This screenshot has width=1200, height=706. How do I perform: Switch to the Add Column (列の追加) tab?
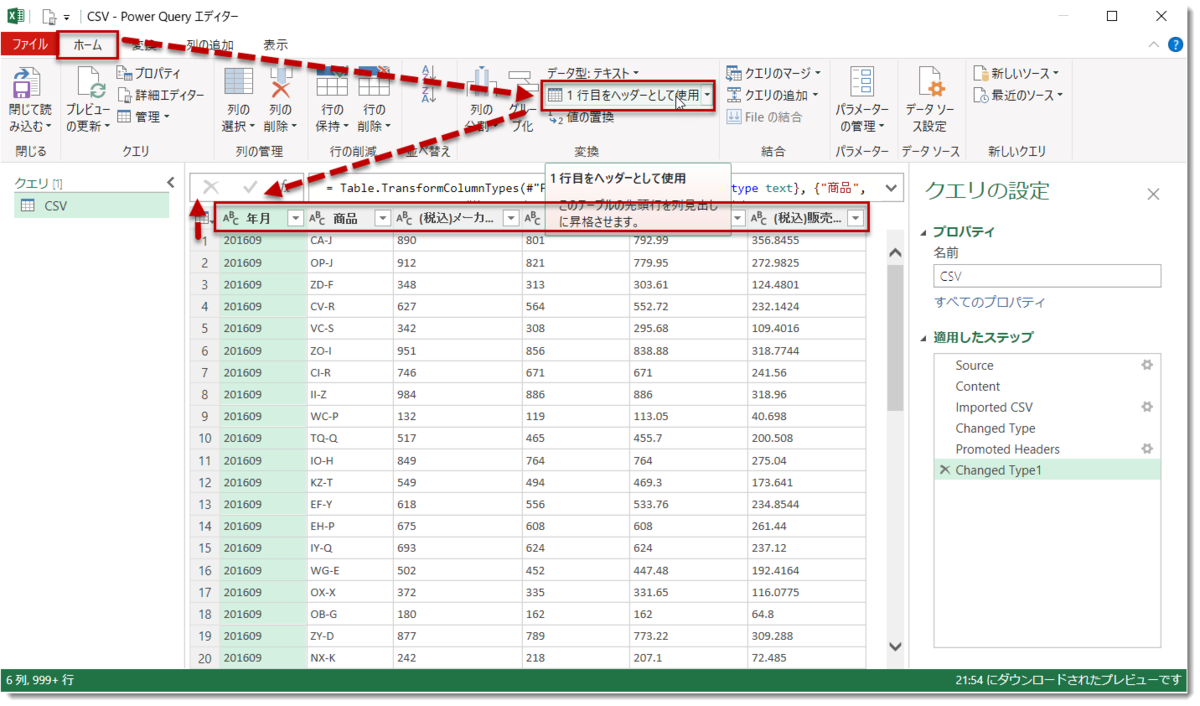pyautogui.click(x=210, y=45)
